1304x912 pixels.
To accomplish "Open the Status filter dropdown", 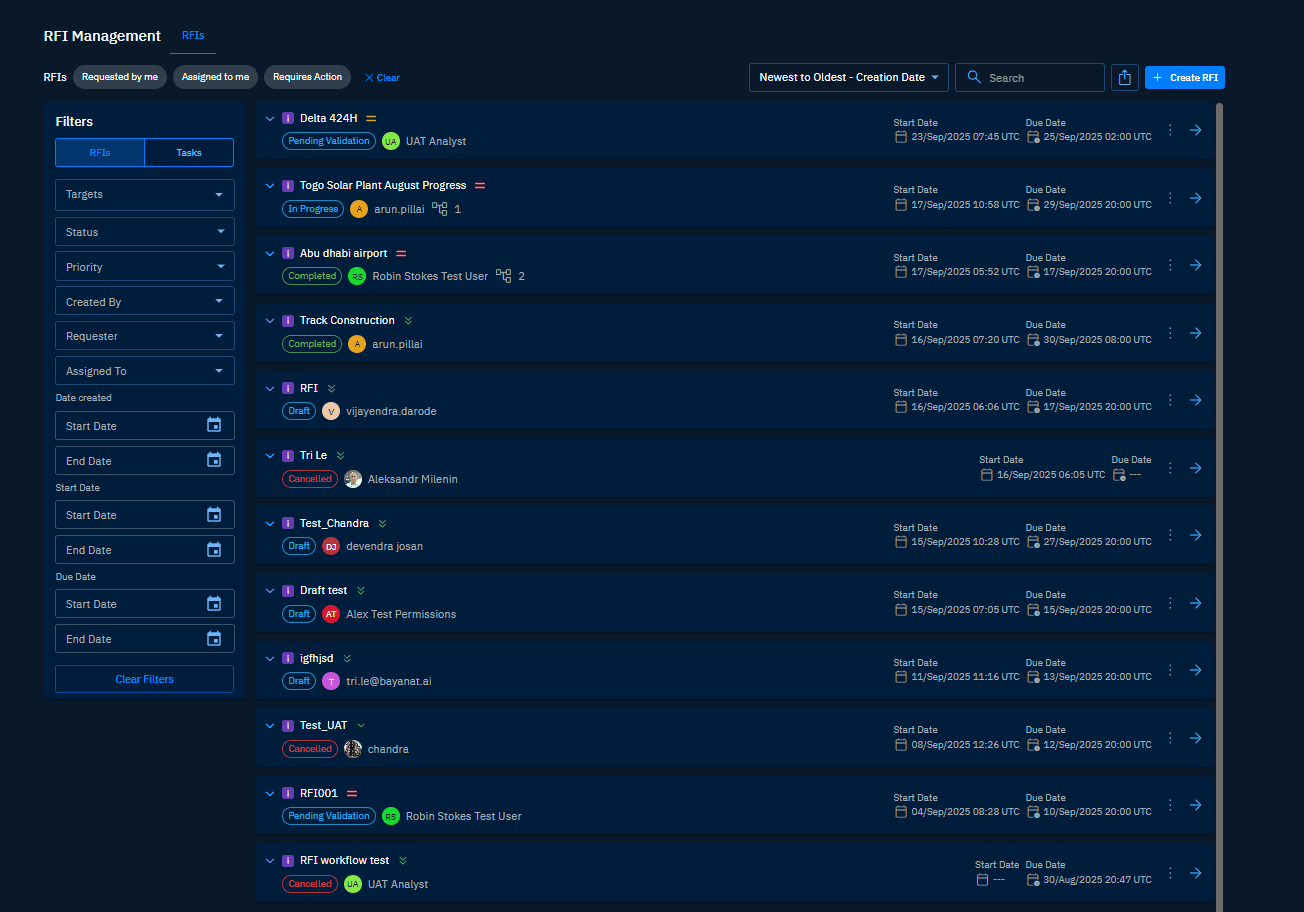I will point(145,232).
